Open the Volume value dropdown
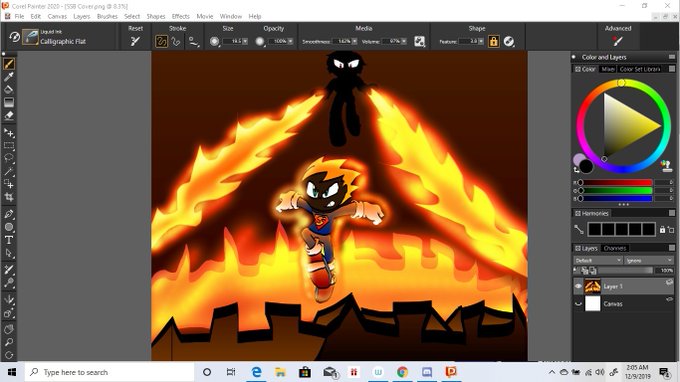680x382 pixels. pos(404,41)
